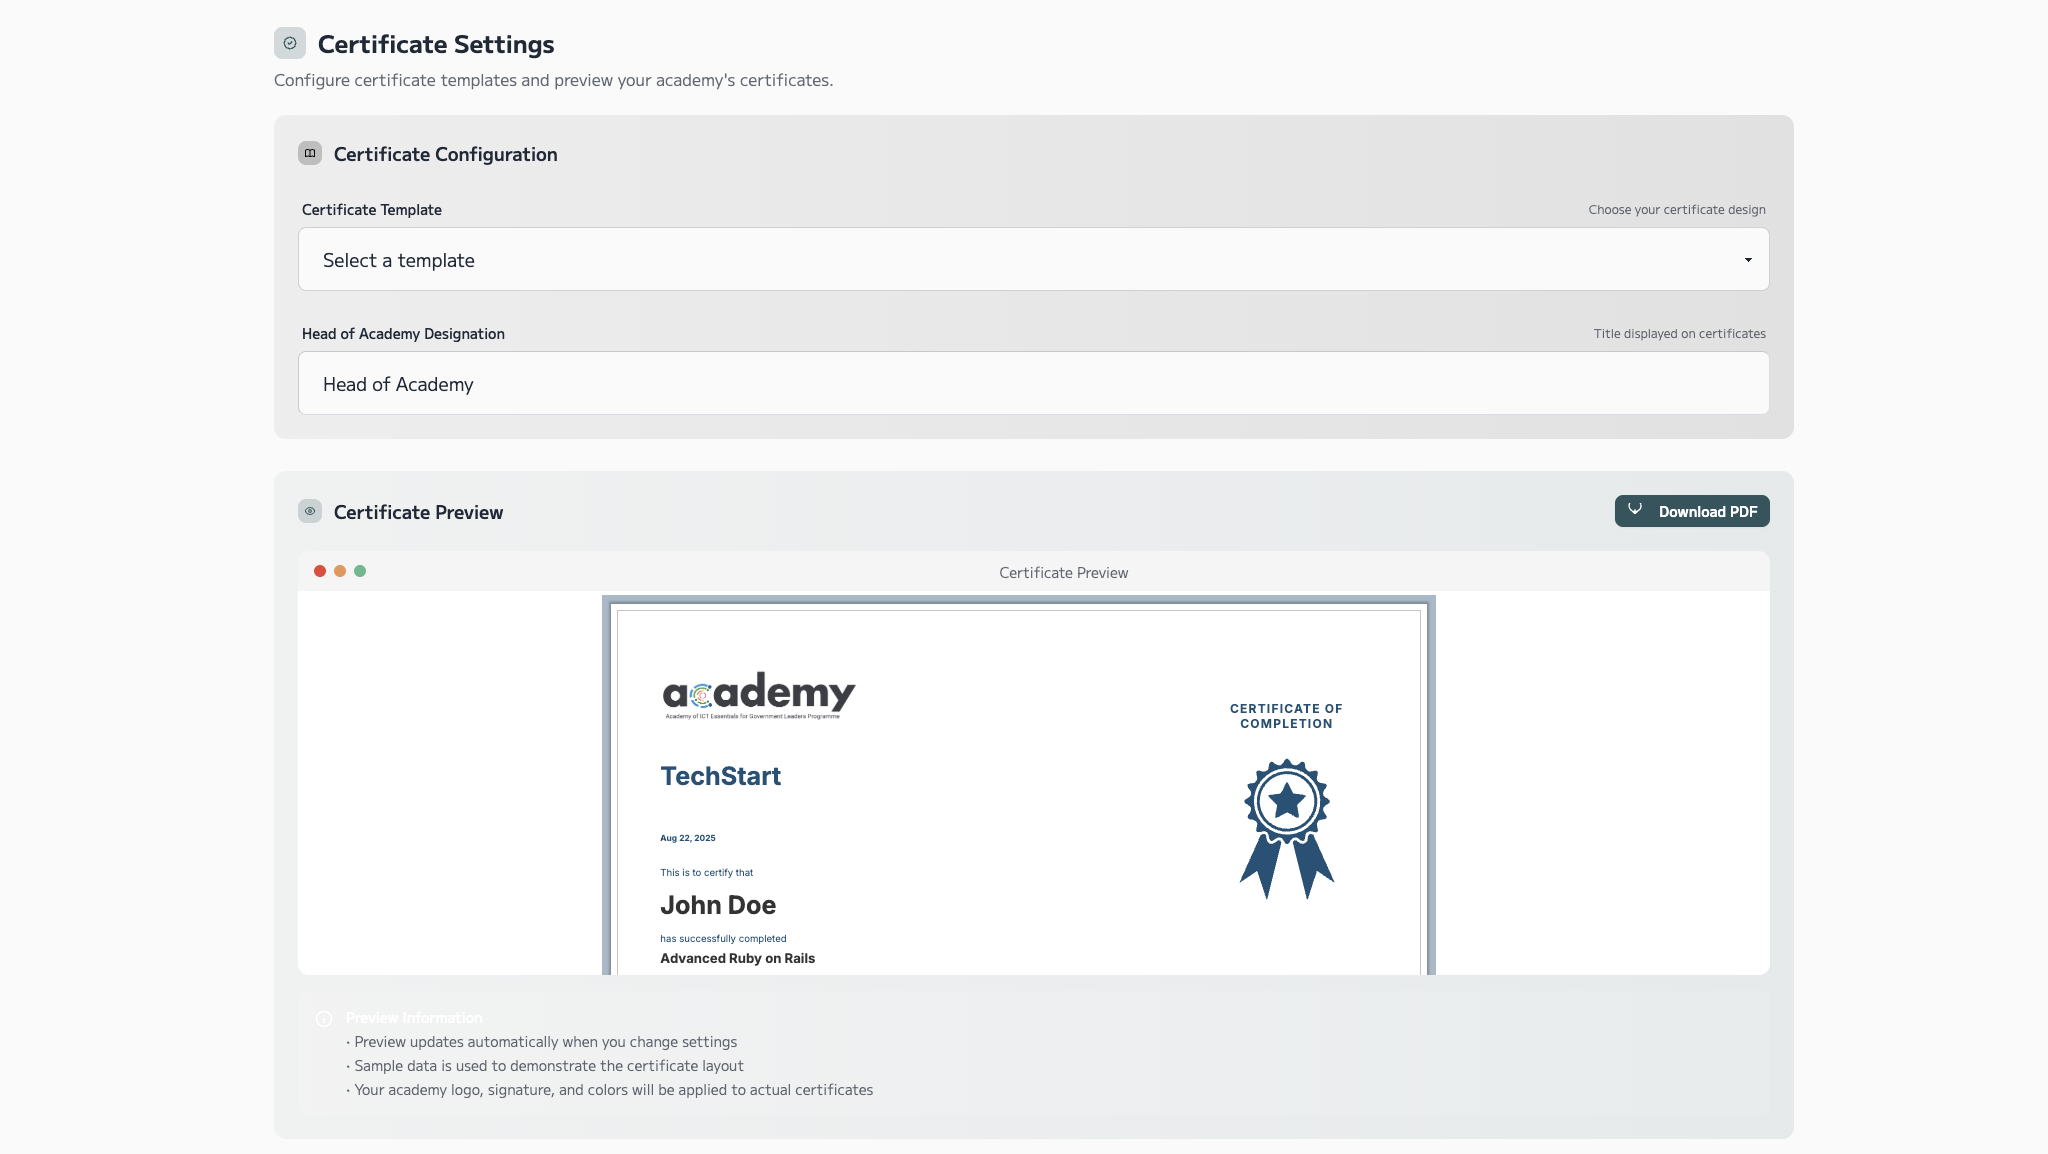The image size is (2048, 1154).
Task: Click the checkmark icon beside Certificate Settings title
Action: [x=289, y=42]
